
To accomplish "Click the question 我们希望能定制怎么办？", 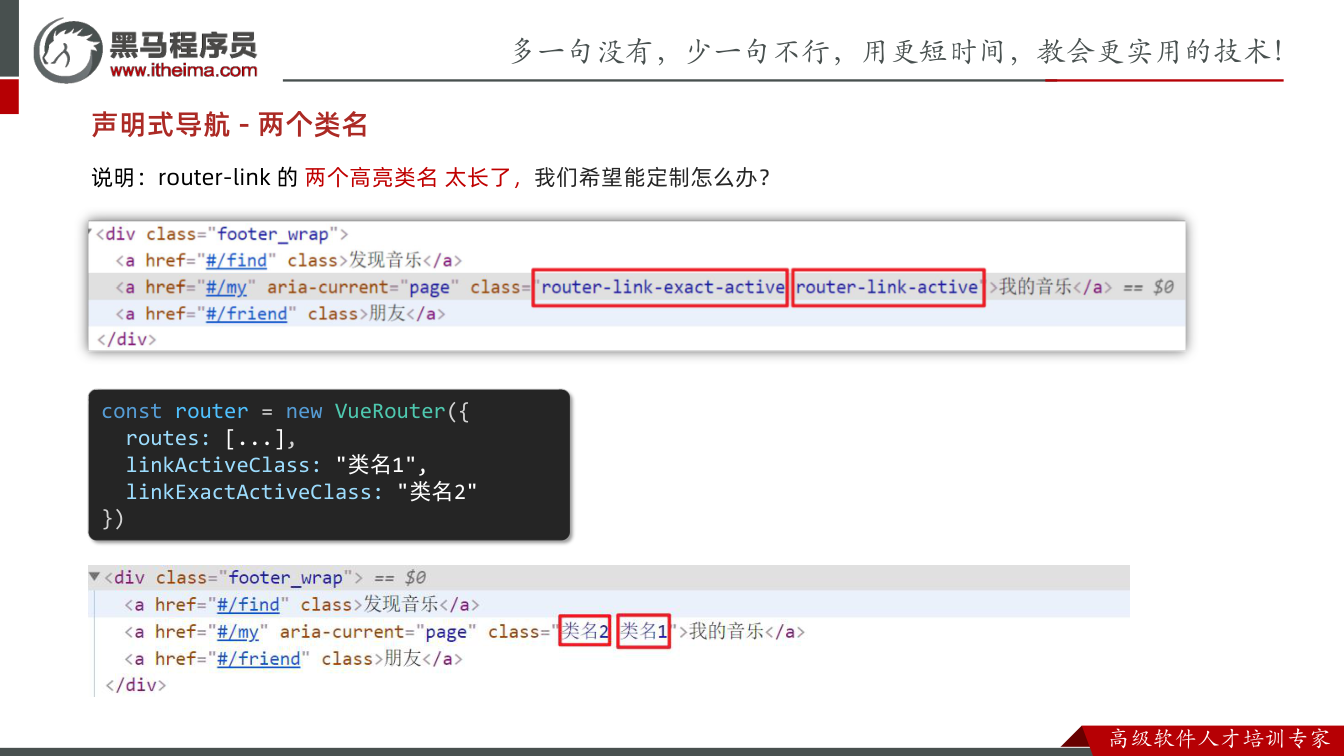I will pos(652,178).
